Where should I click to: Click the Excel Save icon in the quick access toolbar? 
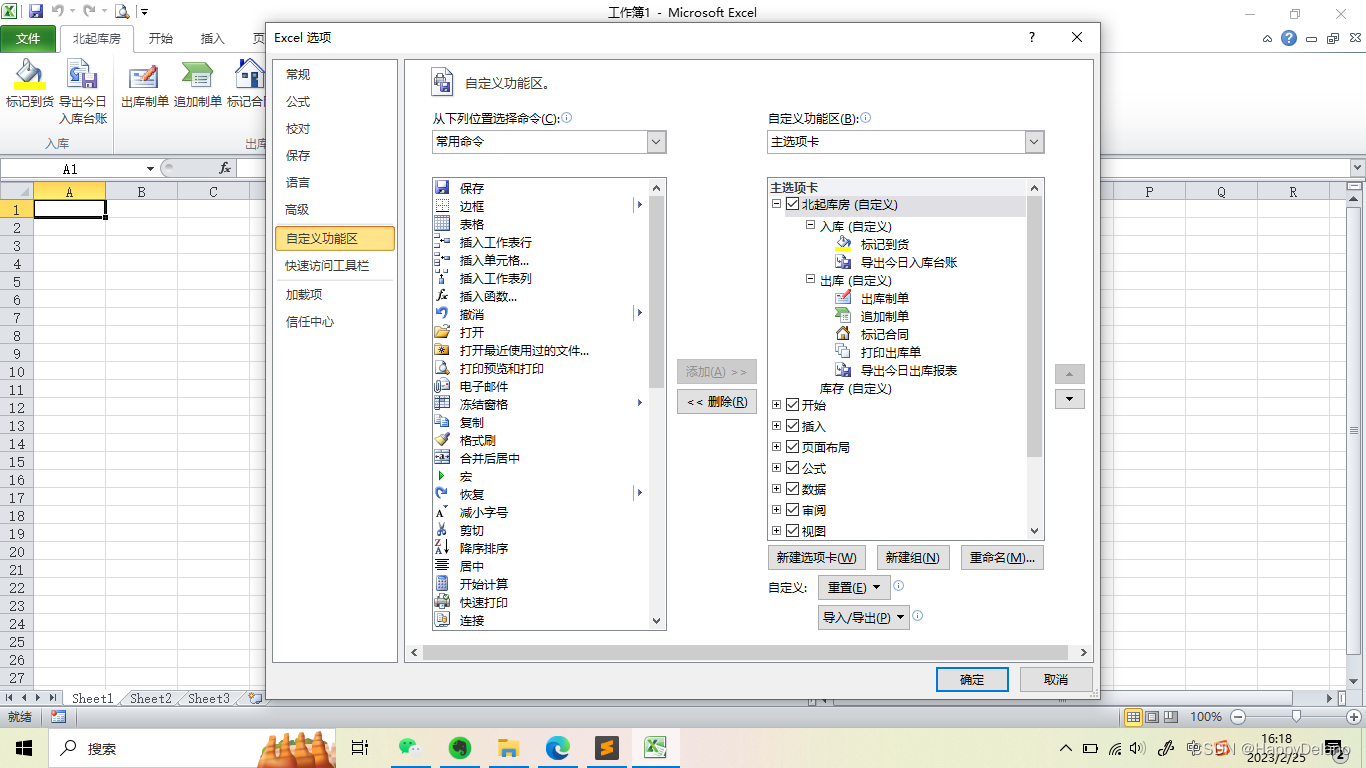36,12
